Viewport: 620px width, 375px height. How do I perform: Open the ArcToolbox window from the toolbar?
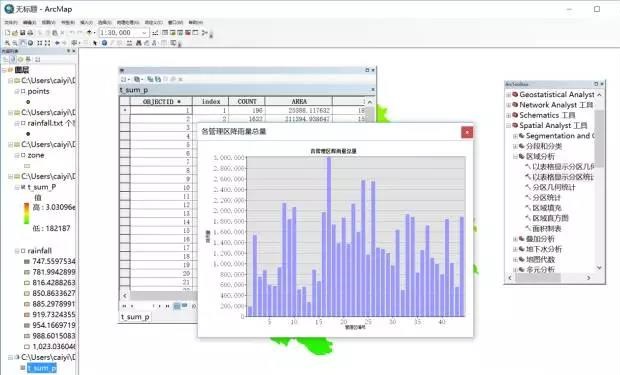(188, 33)
